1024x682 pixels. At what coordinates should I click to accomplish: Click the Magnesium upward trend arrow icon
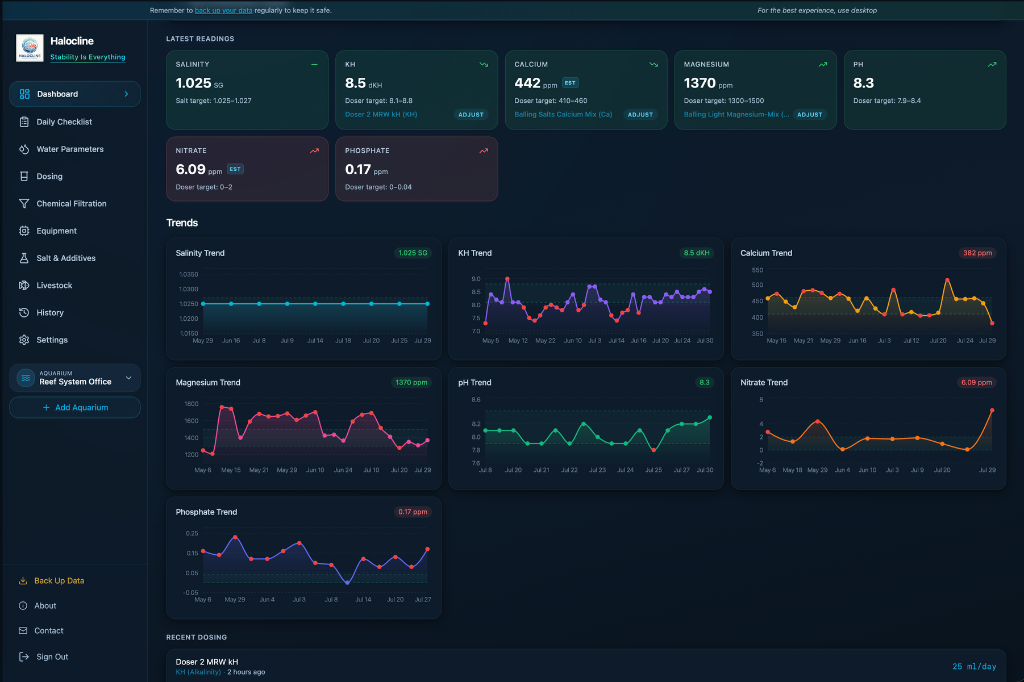[x=823, y=65]
